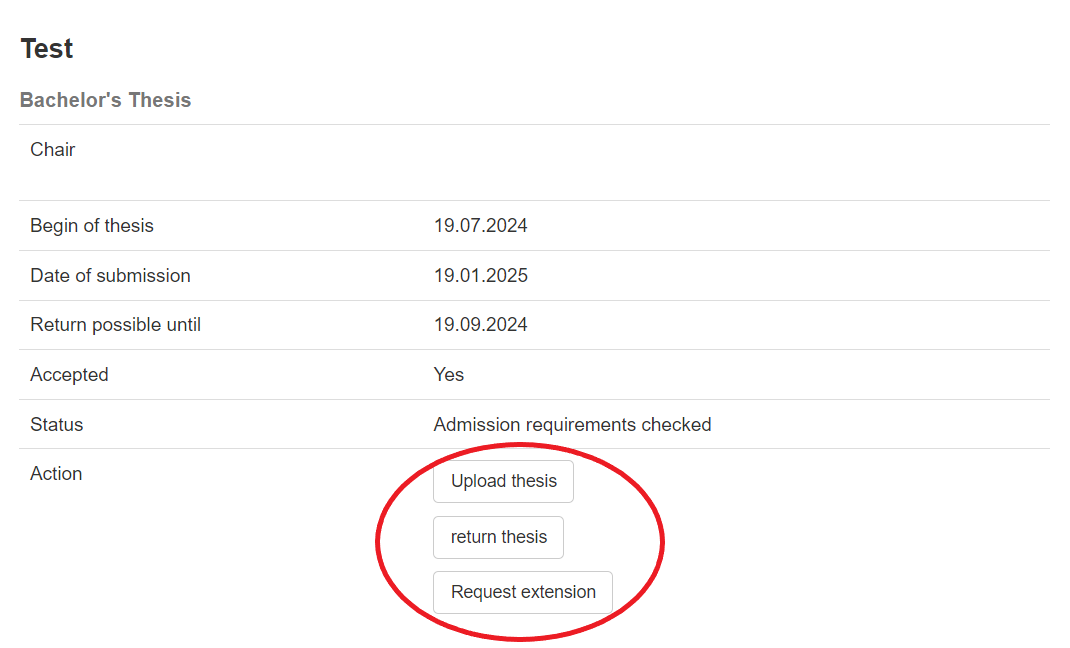Select the Action row label
This screenshot has width=1070, height=648.
[x=56, y=474]
